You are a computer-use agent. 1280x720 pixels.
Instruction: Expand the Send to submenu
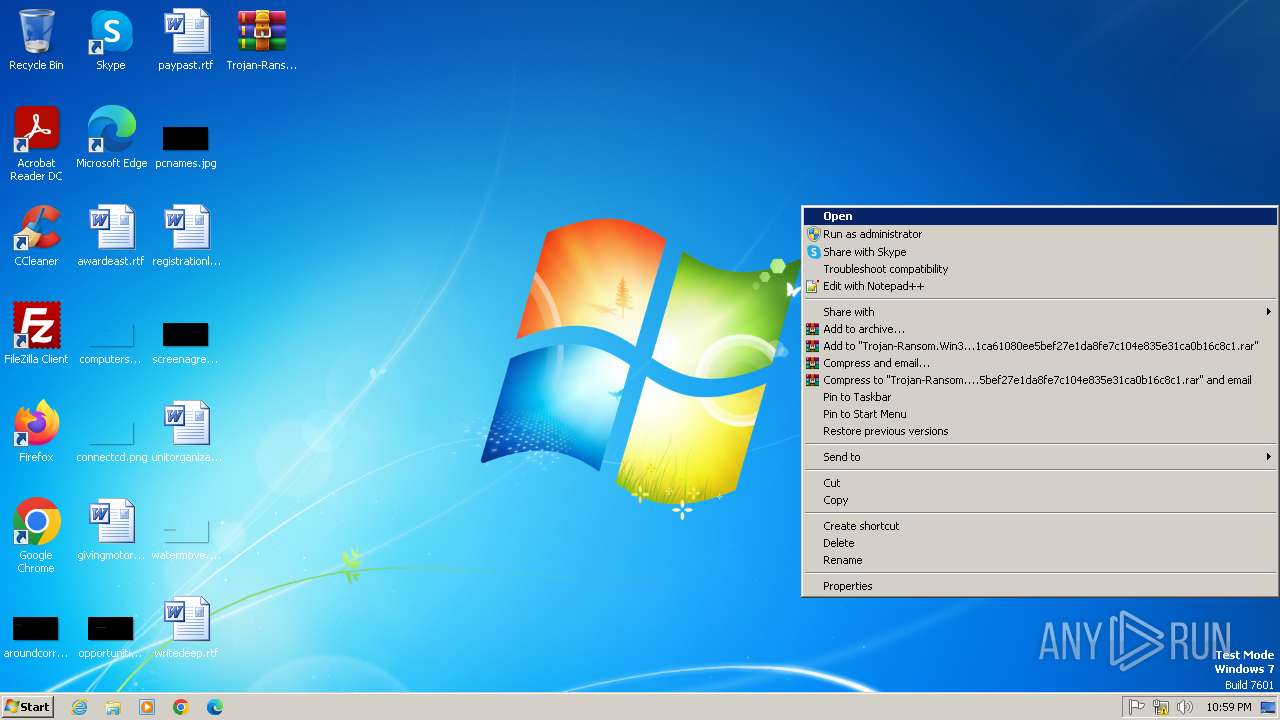(1040, 457)
